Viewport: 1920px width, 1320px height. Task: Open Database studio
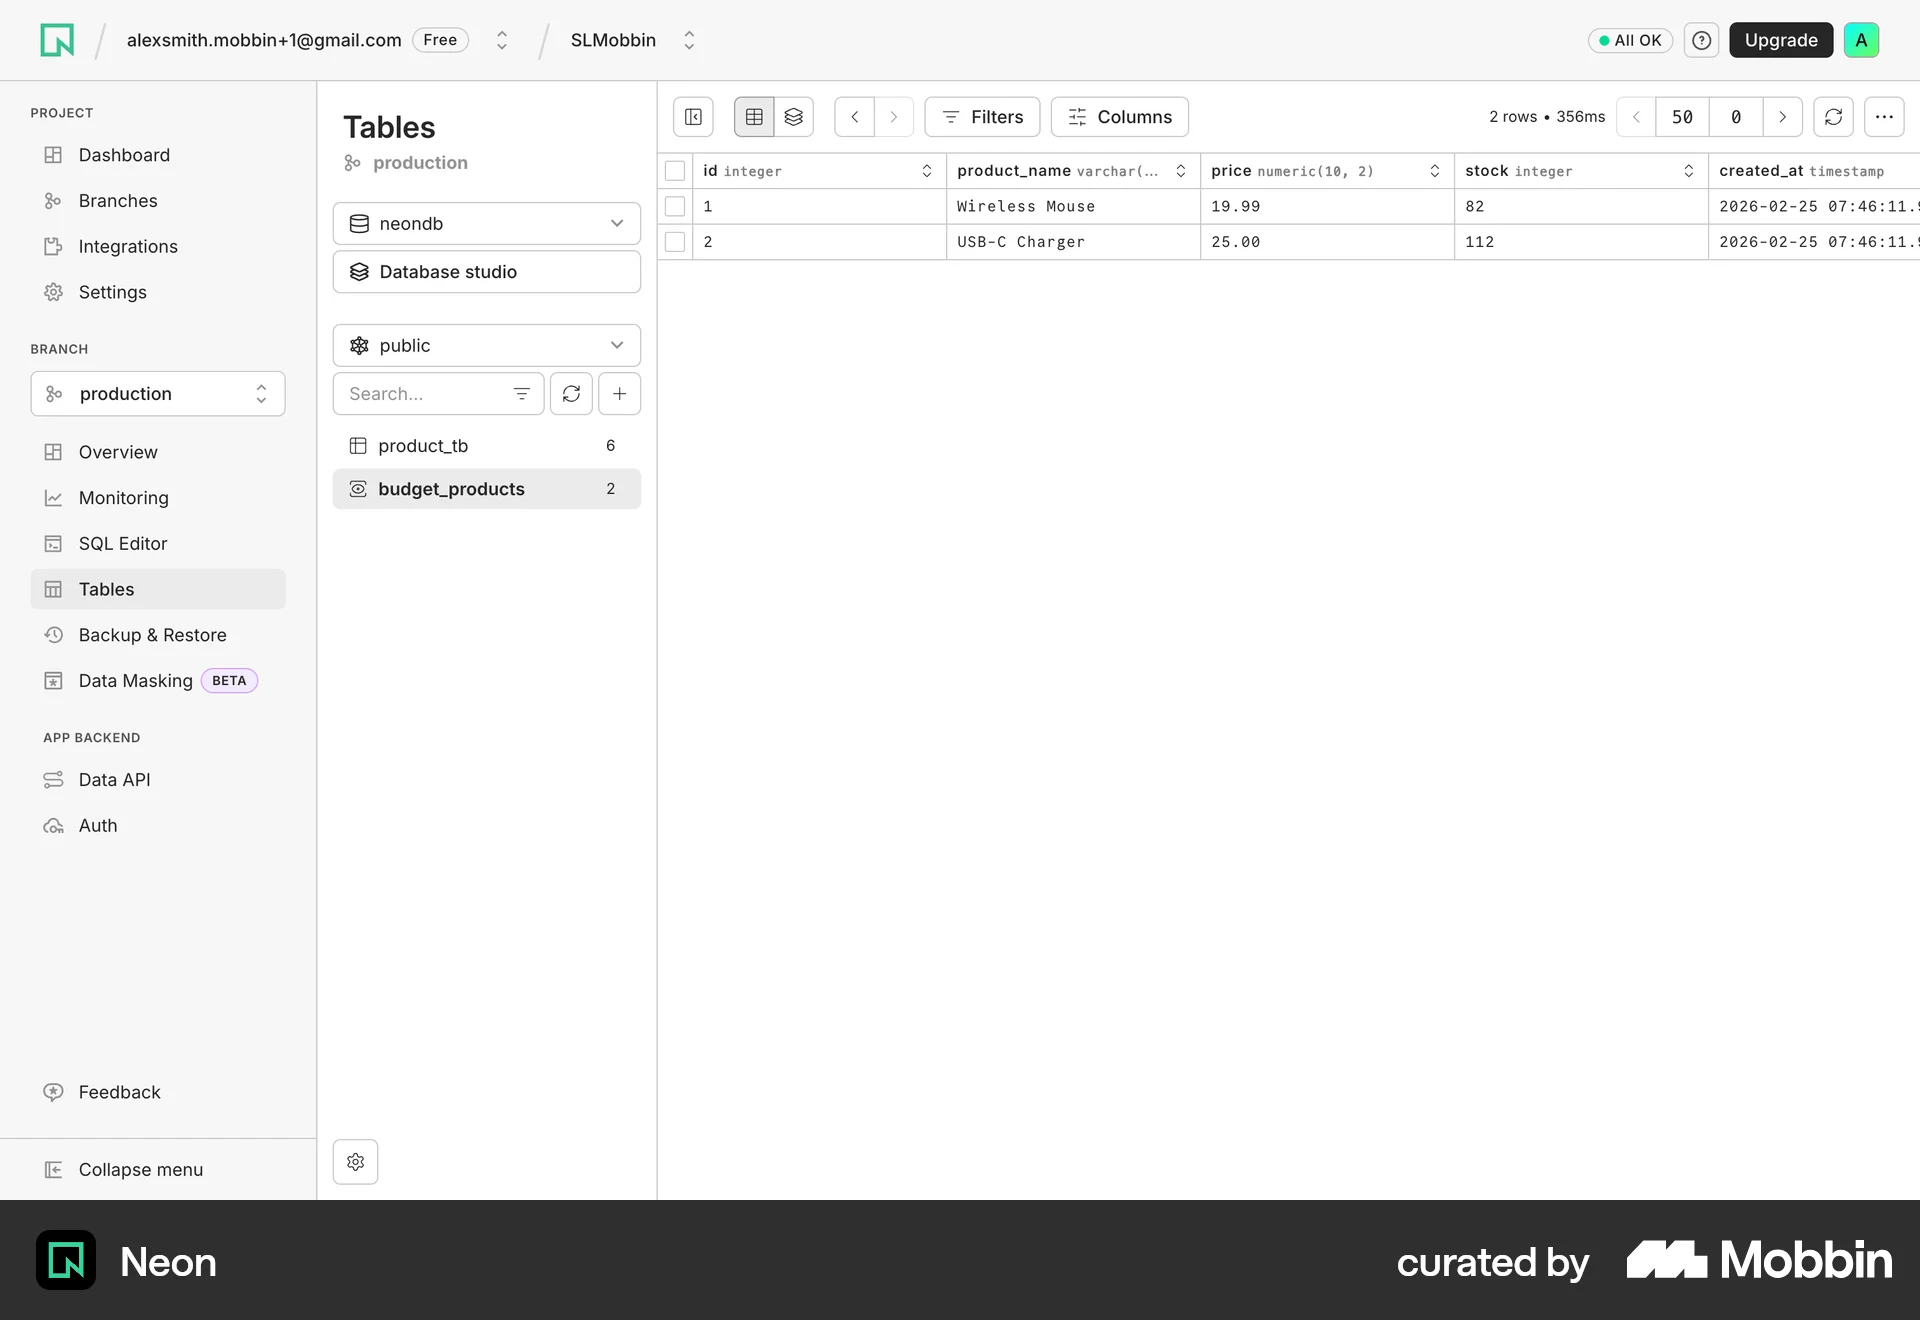coord(487,272)
